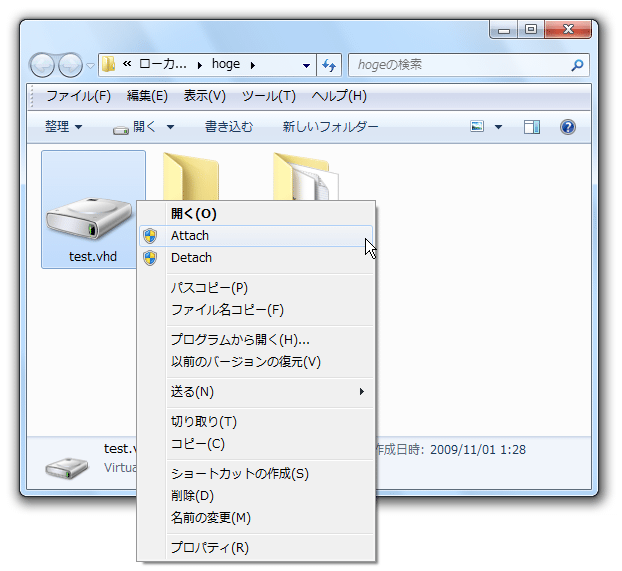This screenshot has width=622, height=571.
Task: Choose プロパティ(R) in context menu
Action: 256,548
